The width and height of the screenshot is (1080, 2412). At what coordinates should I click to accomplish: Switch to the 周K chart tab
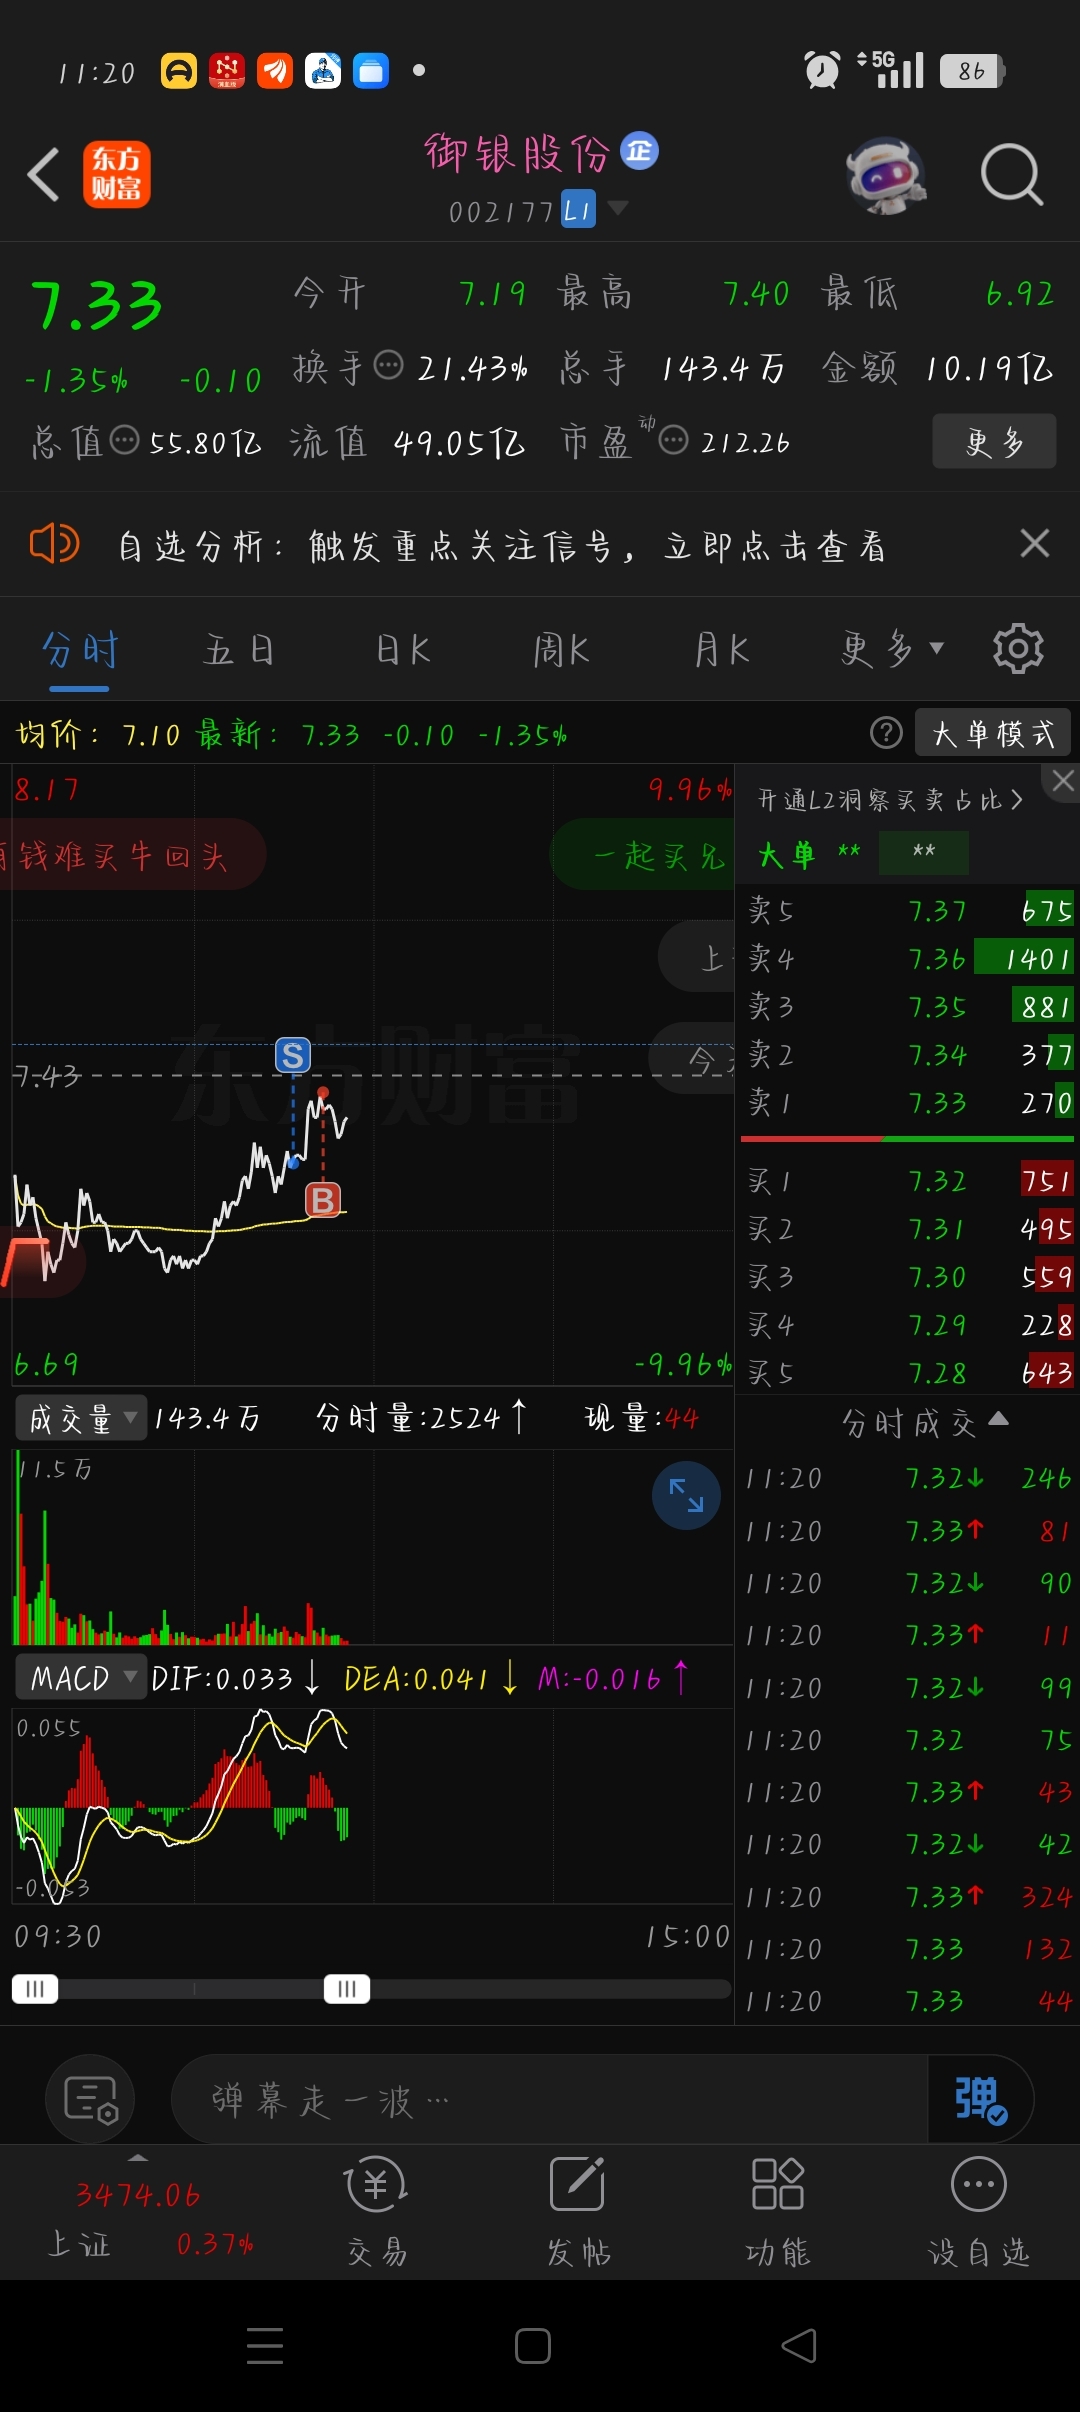[561, 651]
